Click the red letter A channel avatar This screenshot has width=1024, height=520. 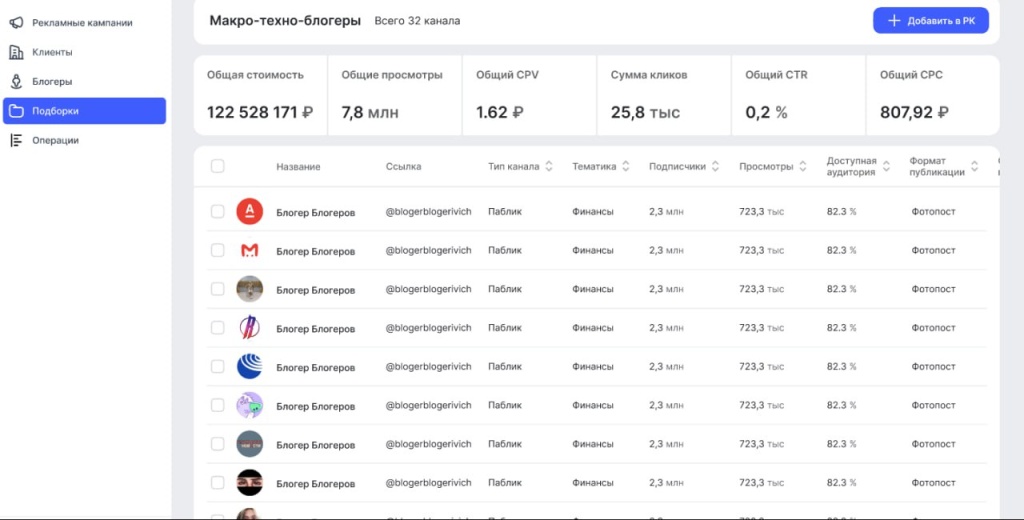coord(249,211)
